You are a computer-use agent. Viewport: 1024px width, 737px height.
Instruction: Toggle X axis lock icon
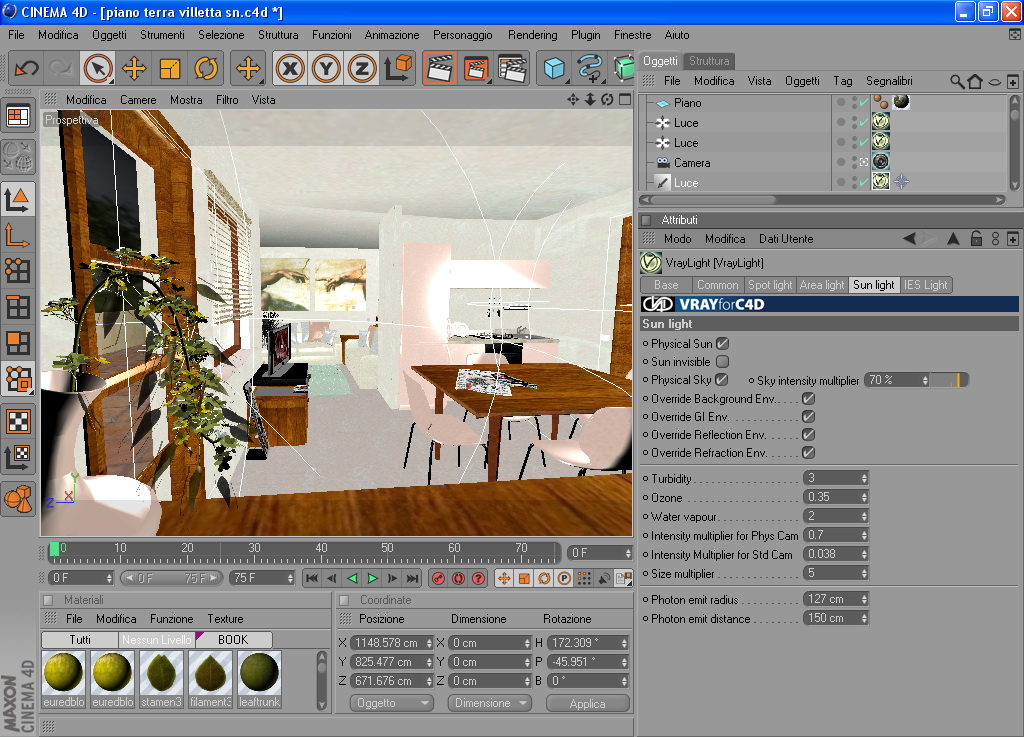[x=290, y=68]
